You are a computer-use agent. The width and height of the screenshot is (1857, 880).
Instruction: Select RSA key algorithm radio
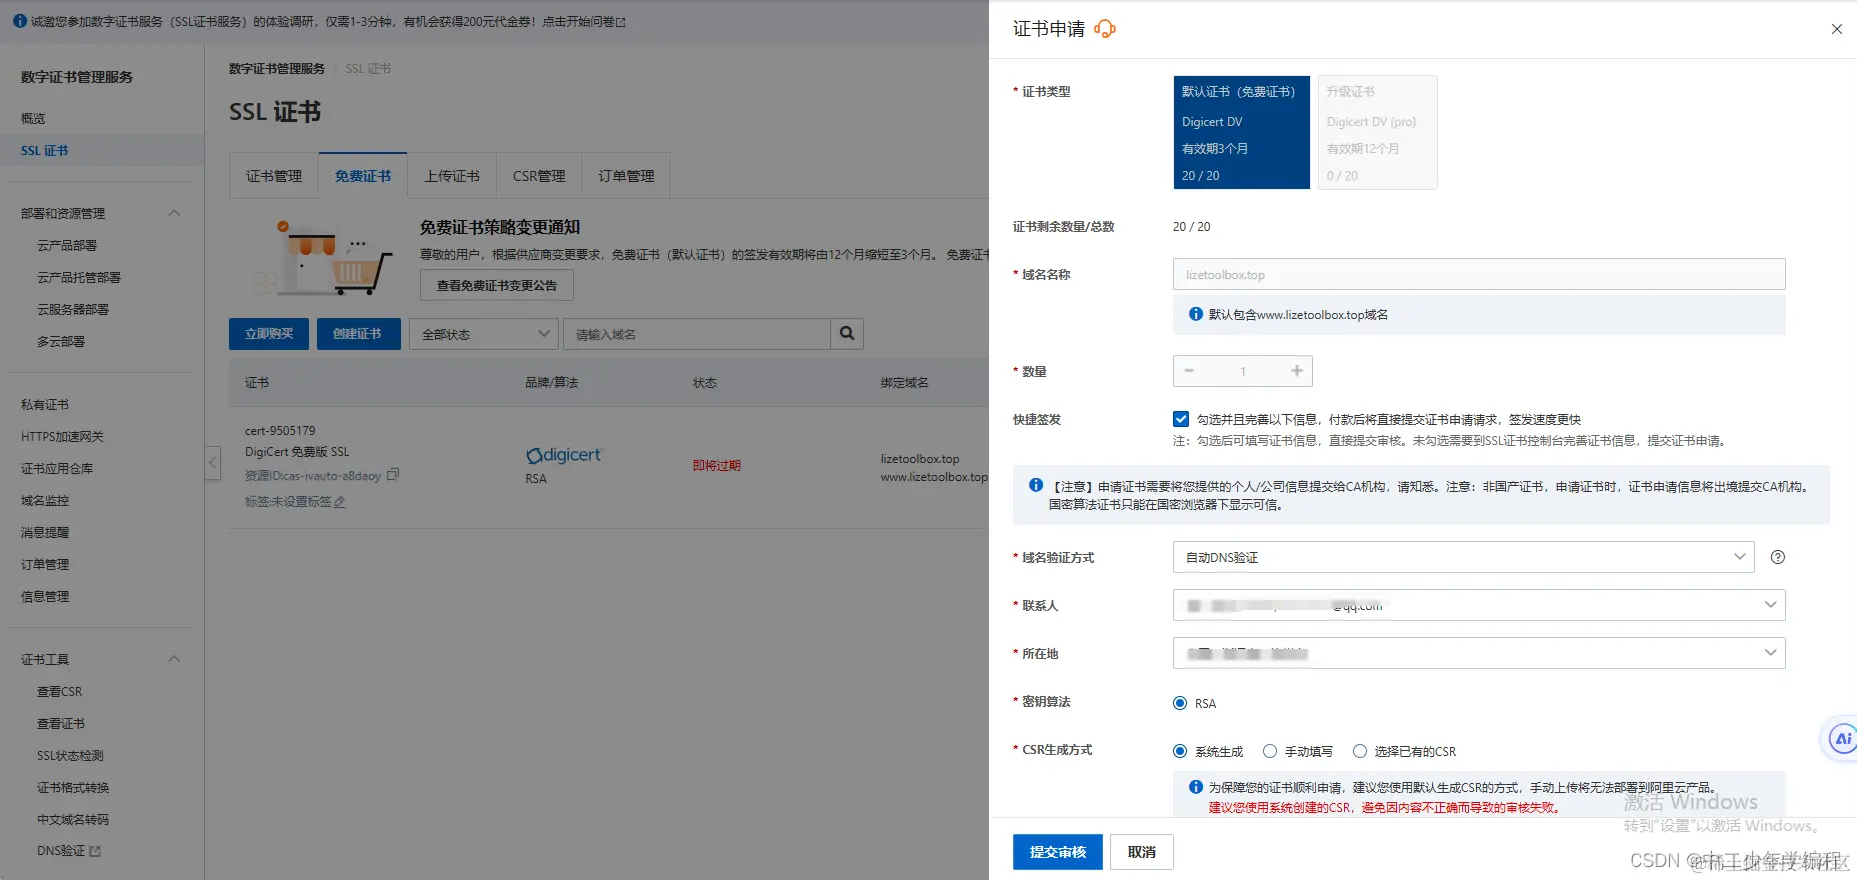(x=1180, y=703)
